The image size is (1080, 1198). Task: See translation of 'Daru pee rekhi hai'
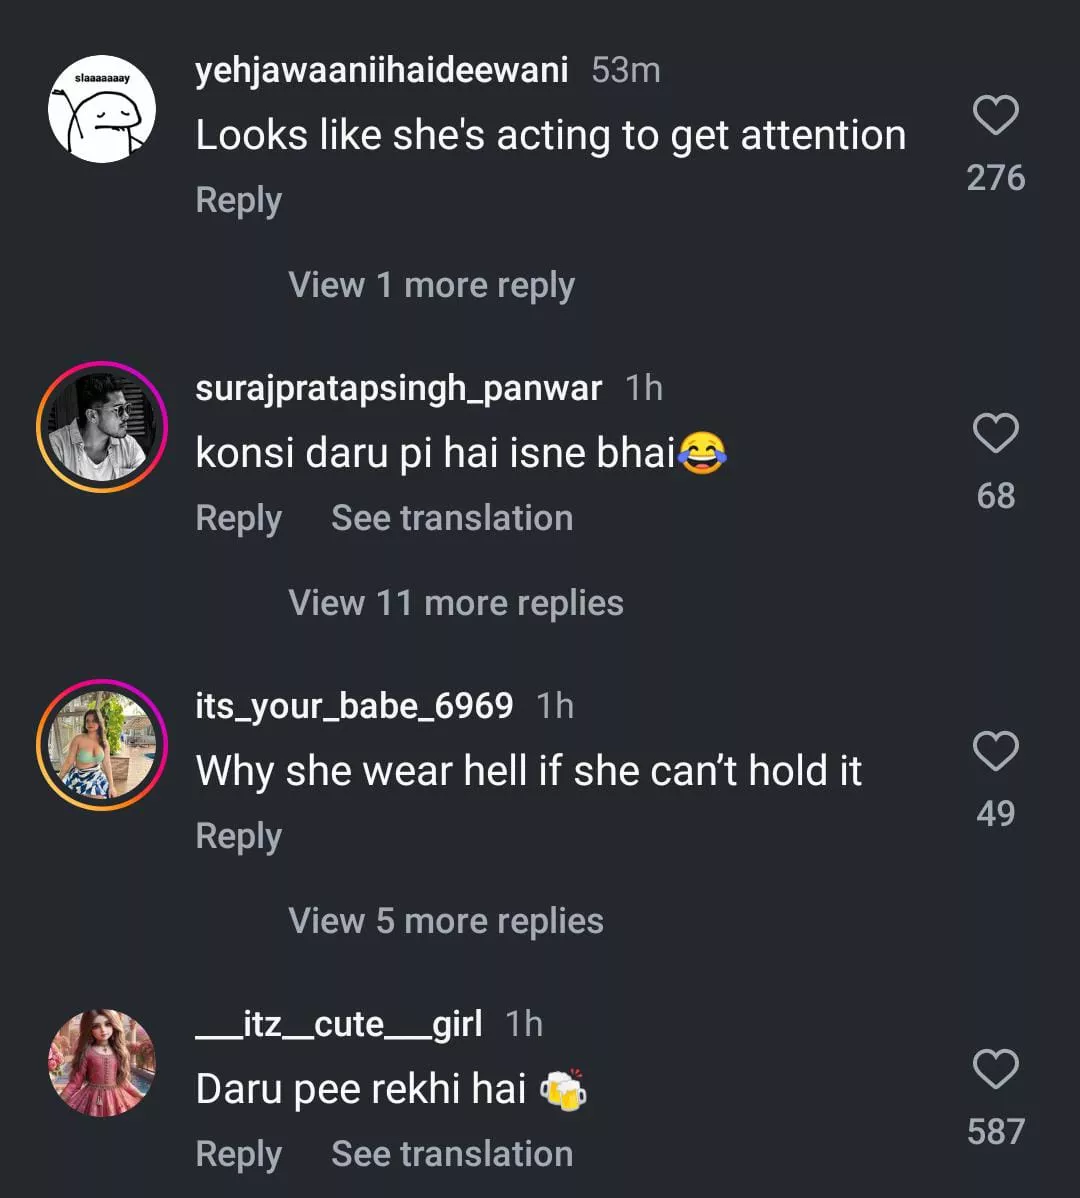[x=452, y=1154]
